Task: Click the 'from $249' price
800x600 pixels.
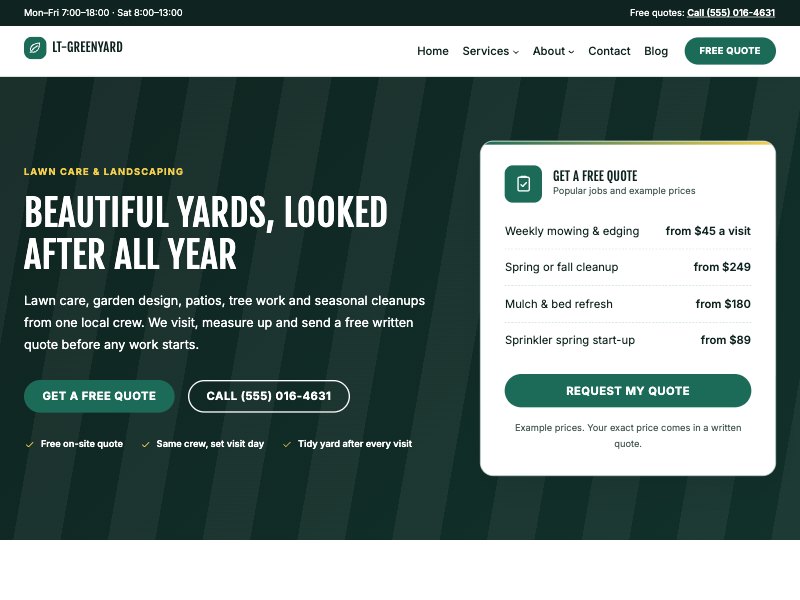Action: coord(722,267)
